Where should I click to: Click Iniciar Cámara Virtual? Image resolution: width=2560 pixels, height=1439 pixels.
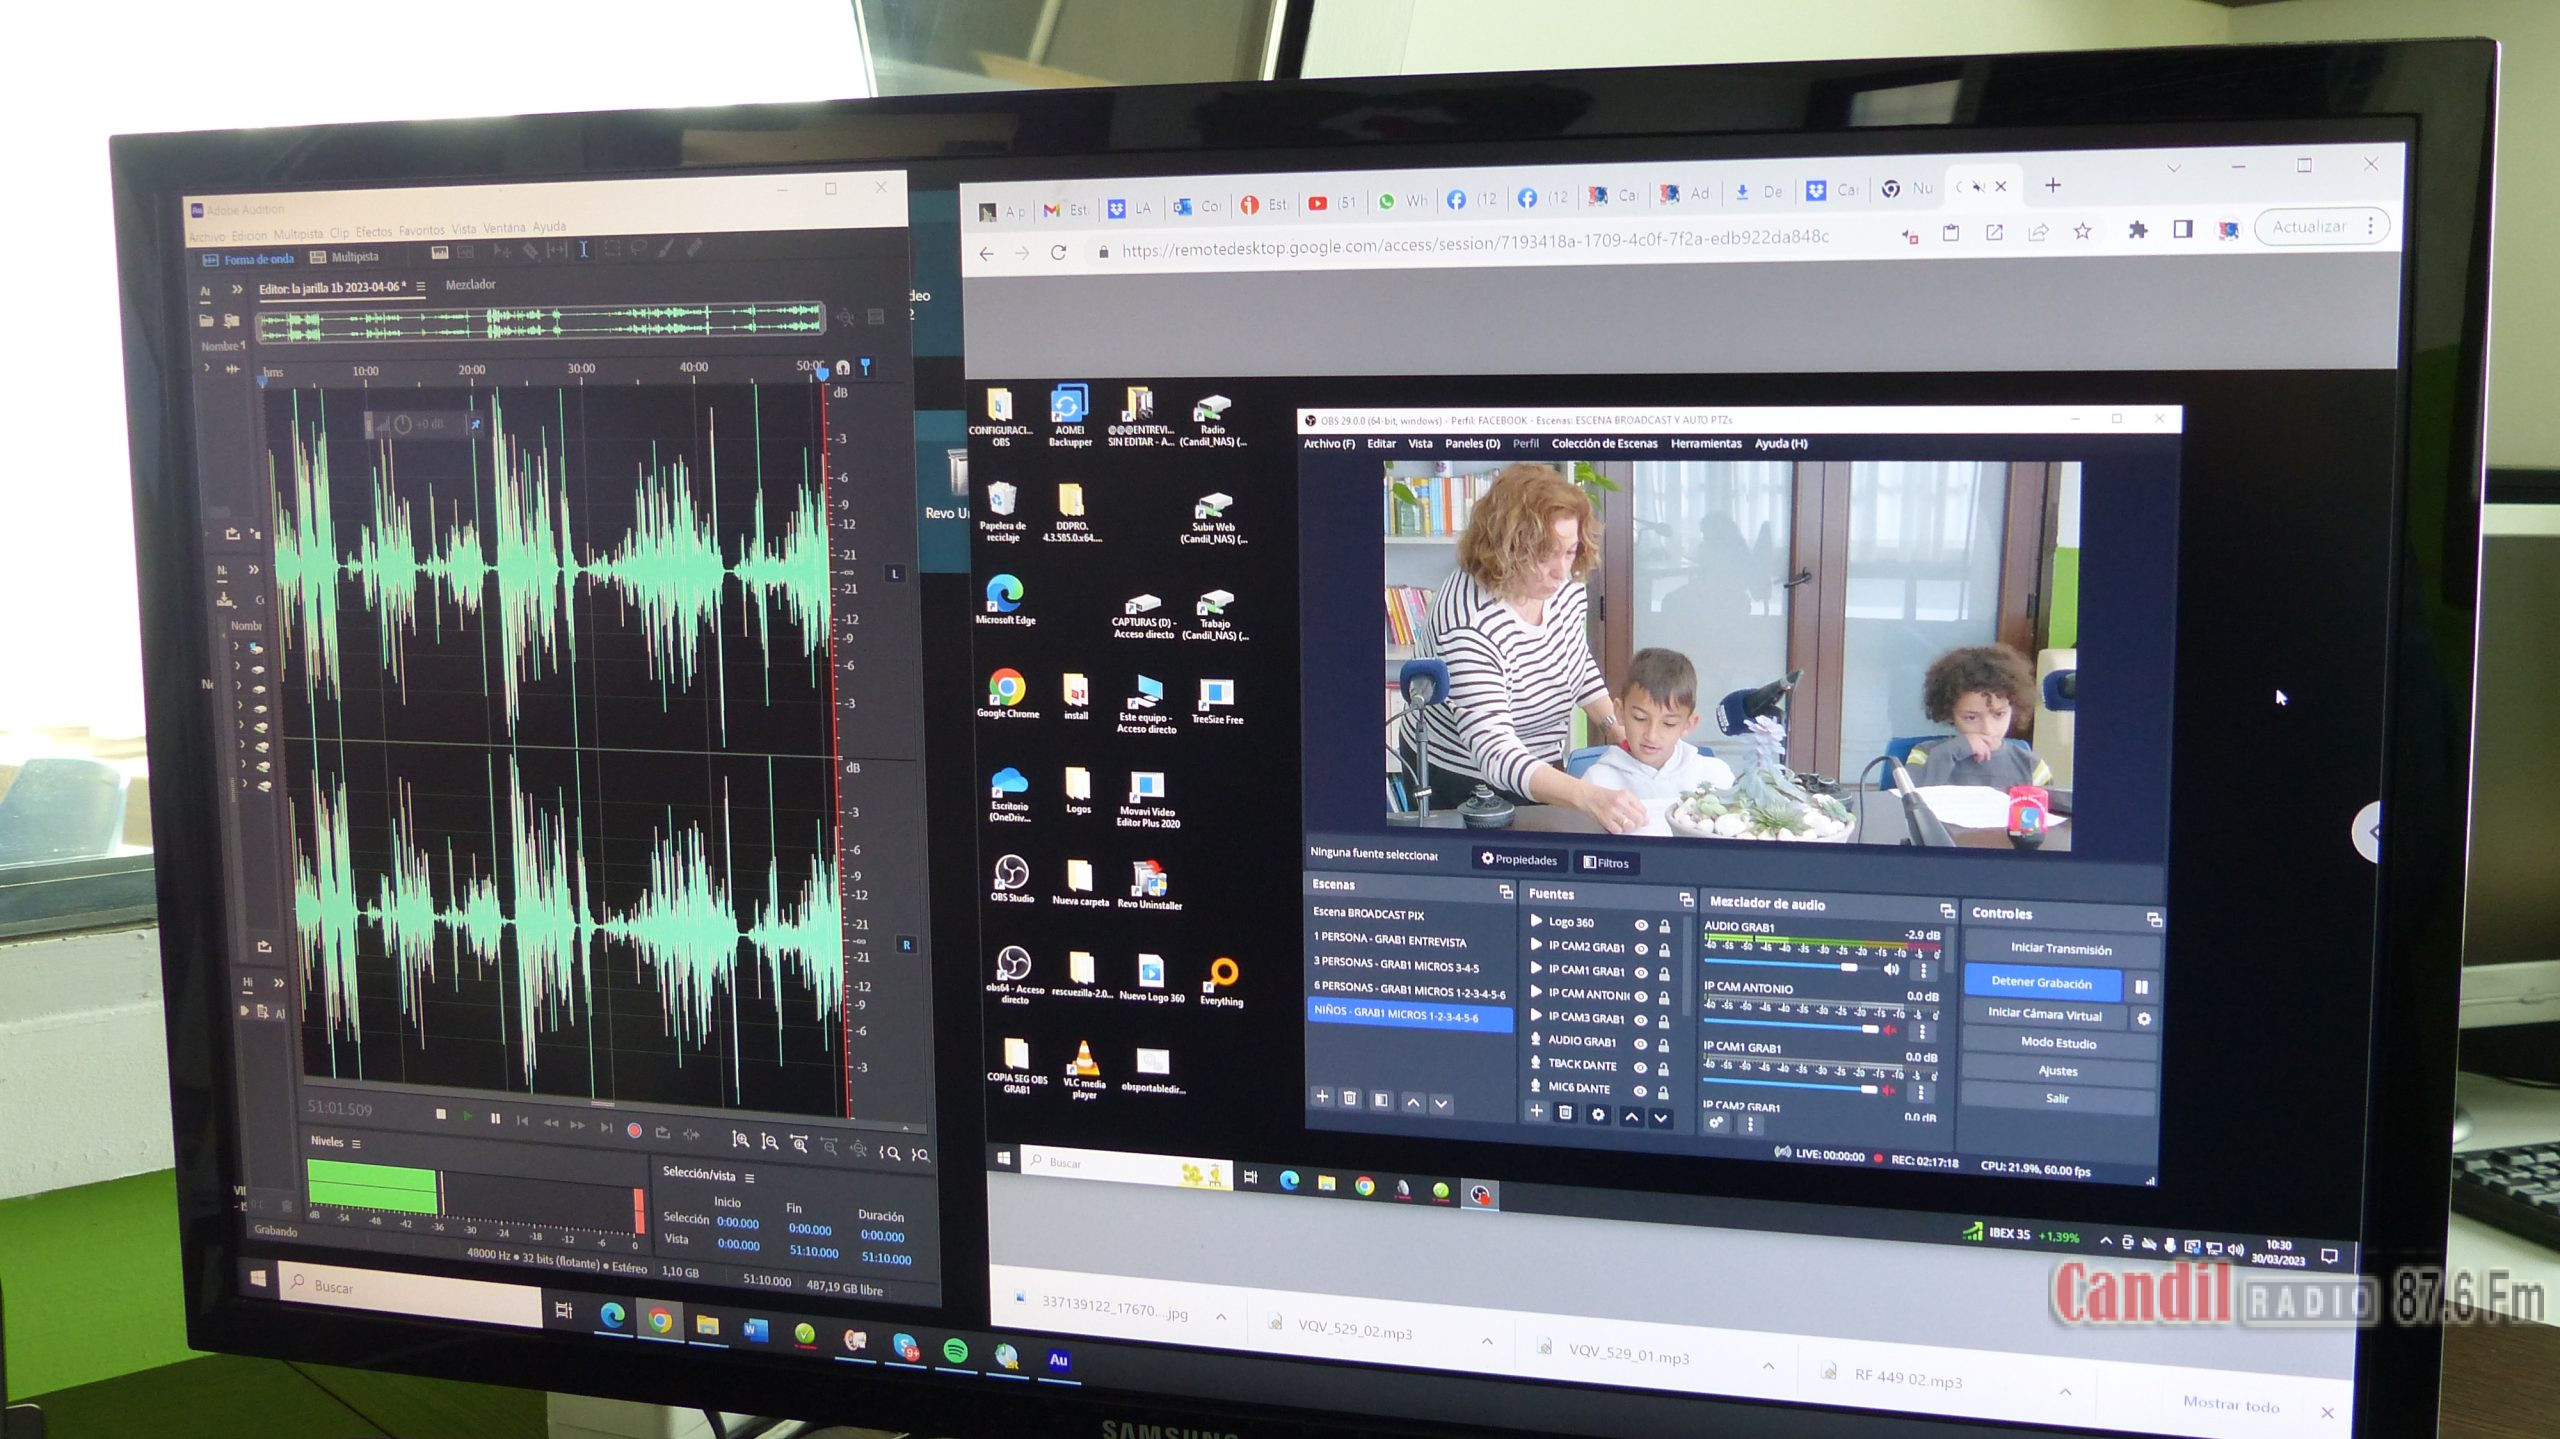coord(2045,1014)
